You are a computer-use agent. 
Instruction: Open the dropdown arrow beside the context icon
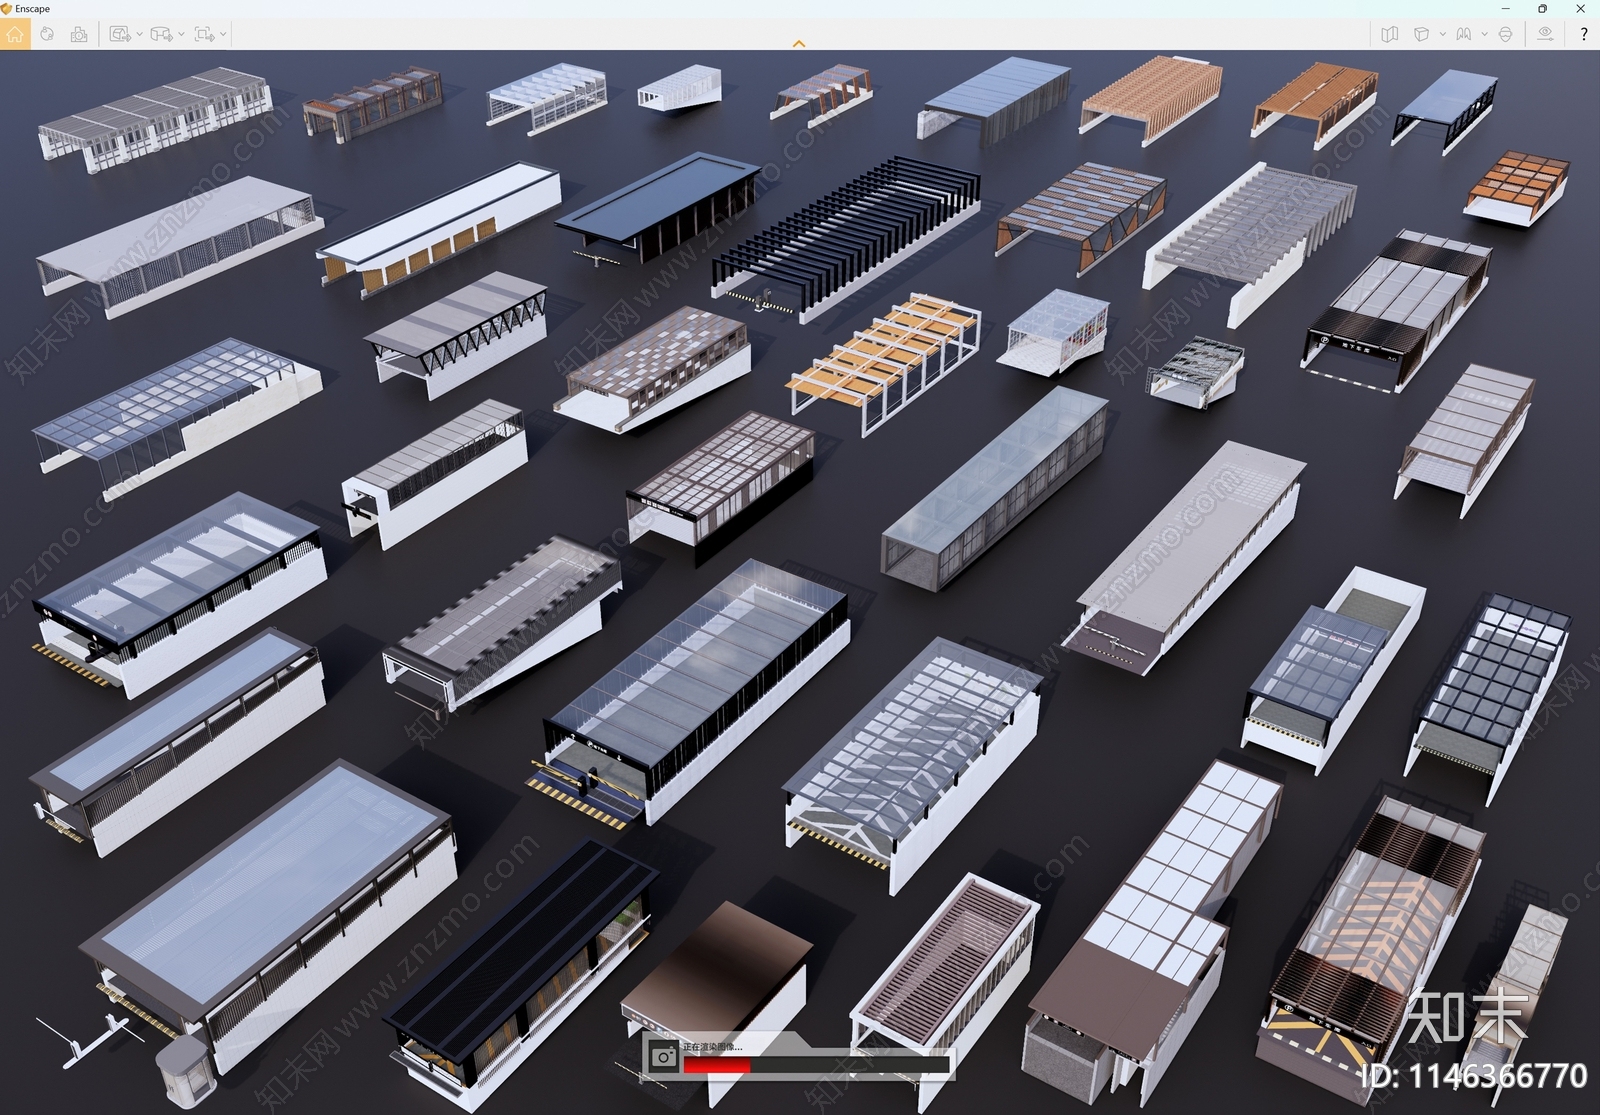click(1484, 34)
